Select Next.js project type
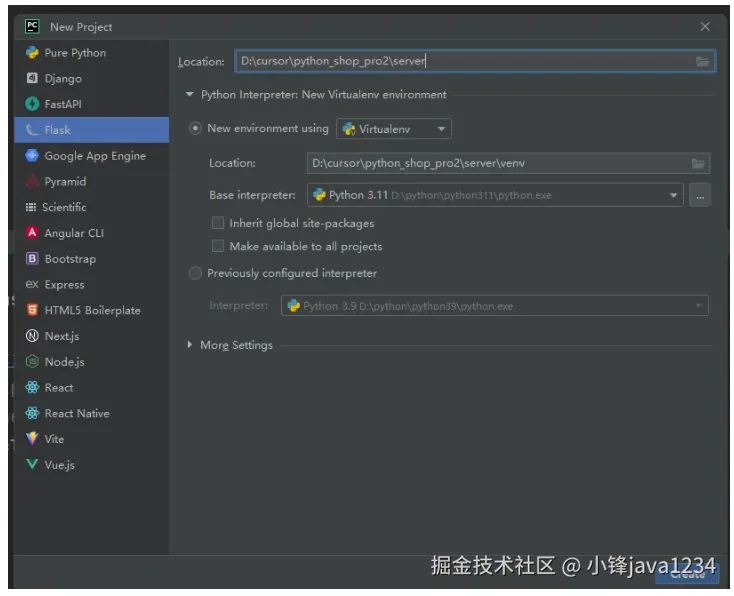734x596 pixels. [x=92, y=336]
